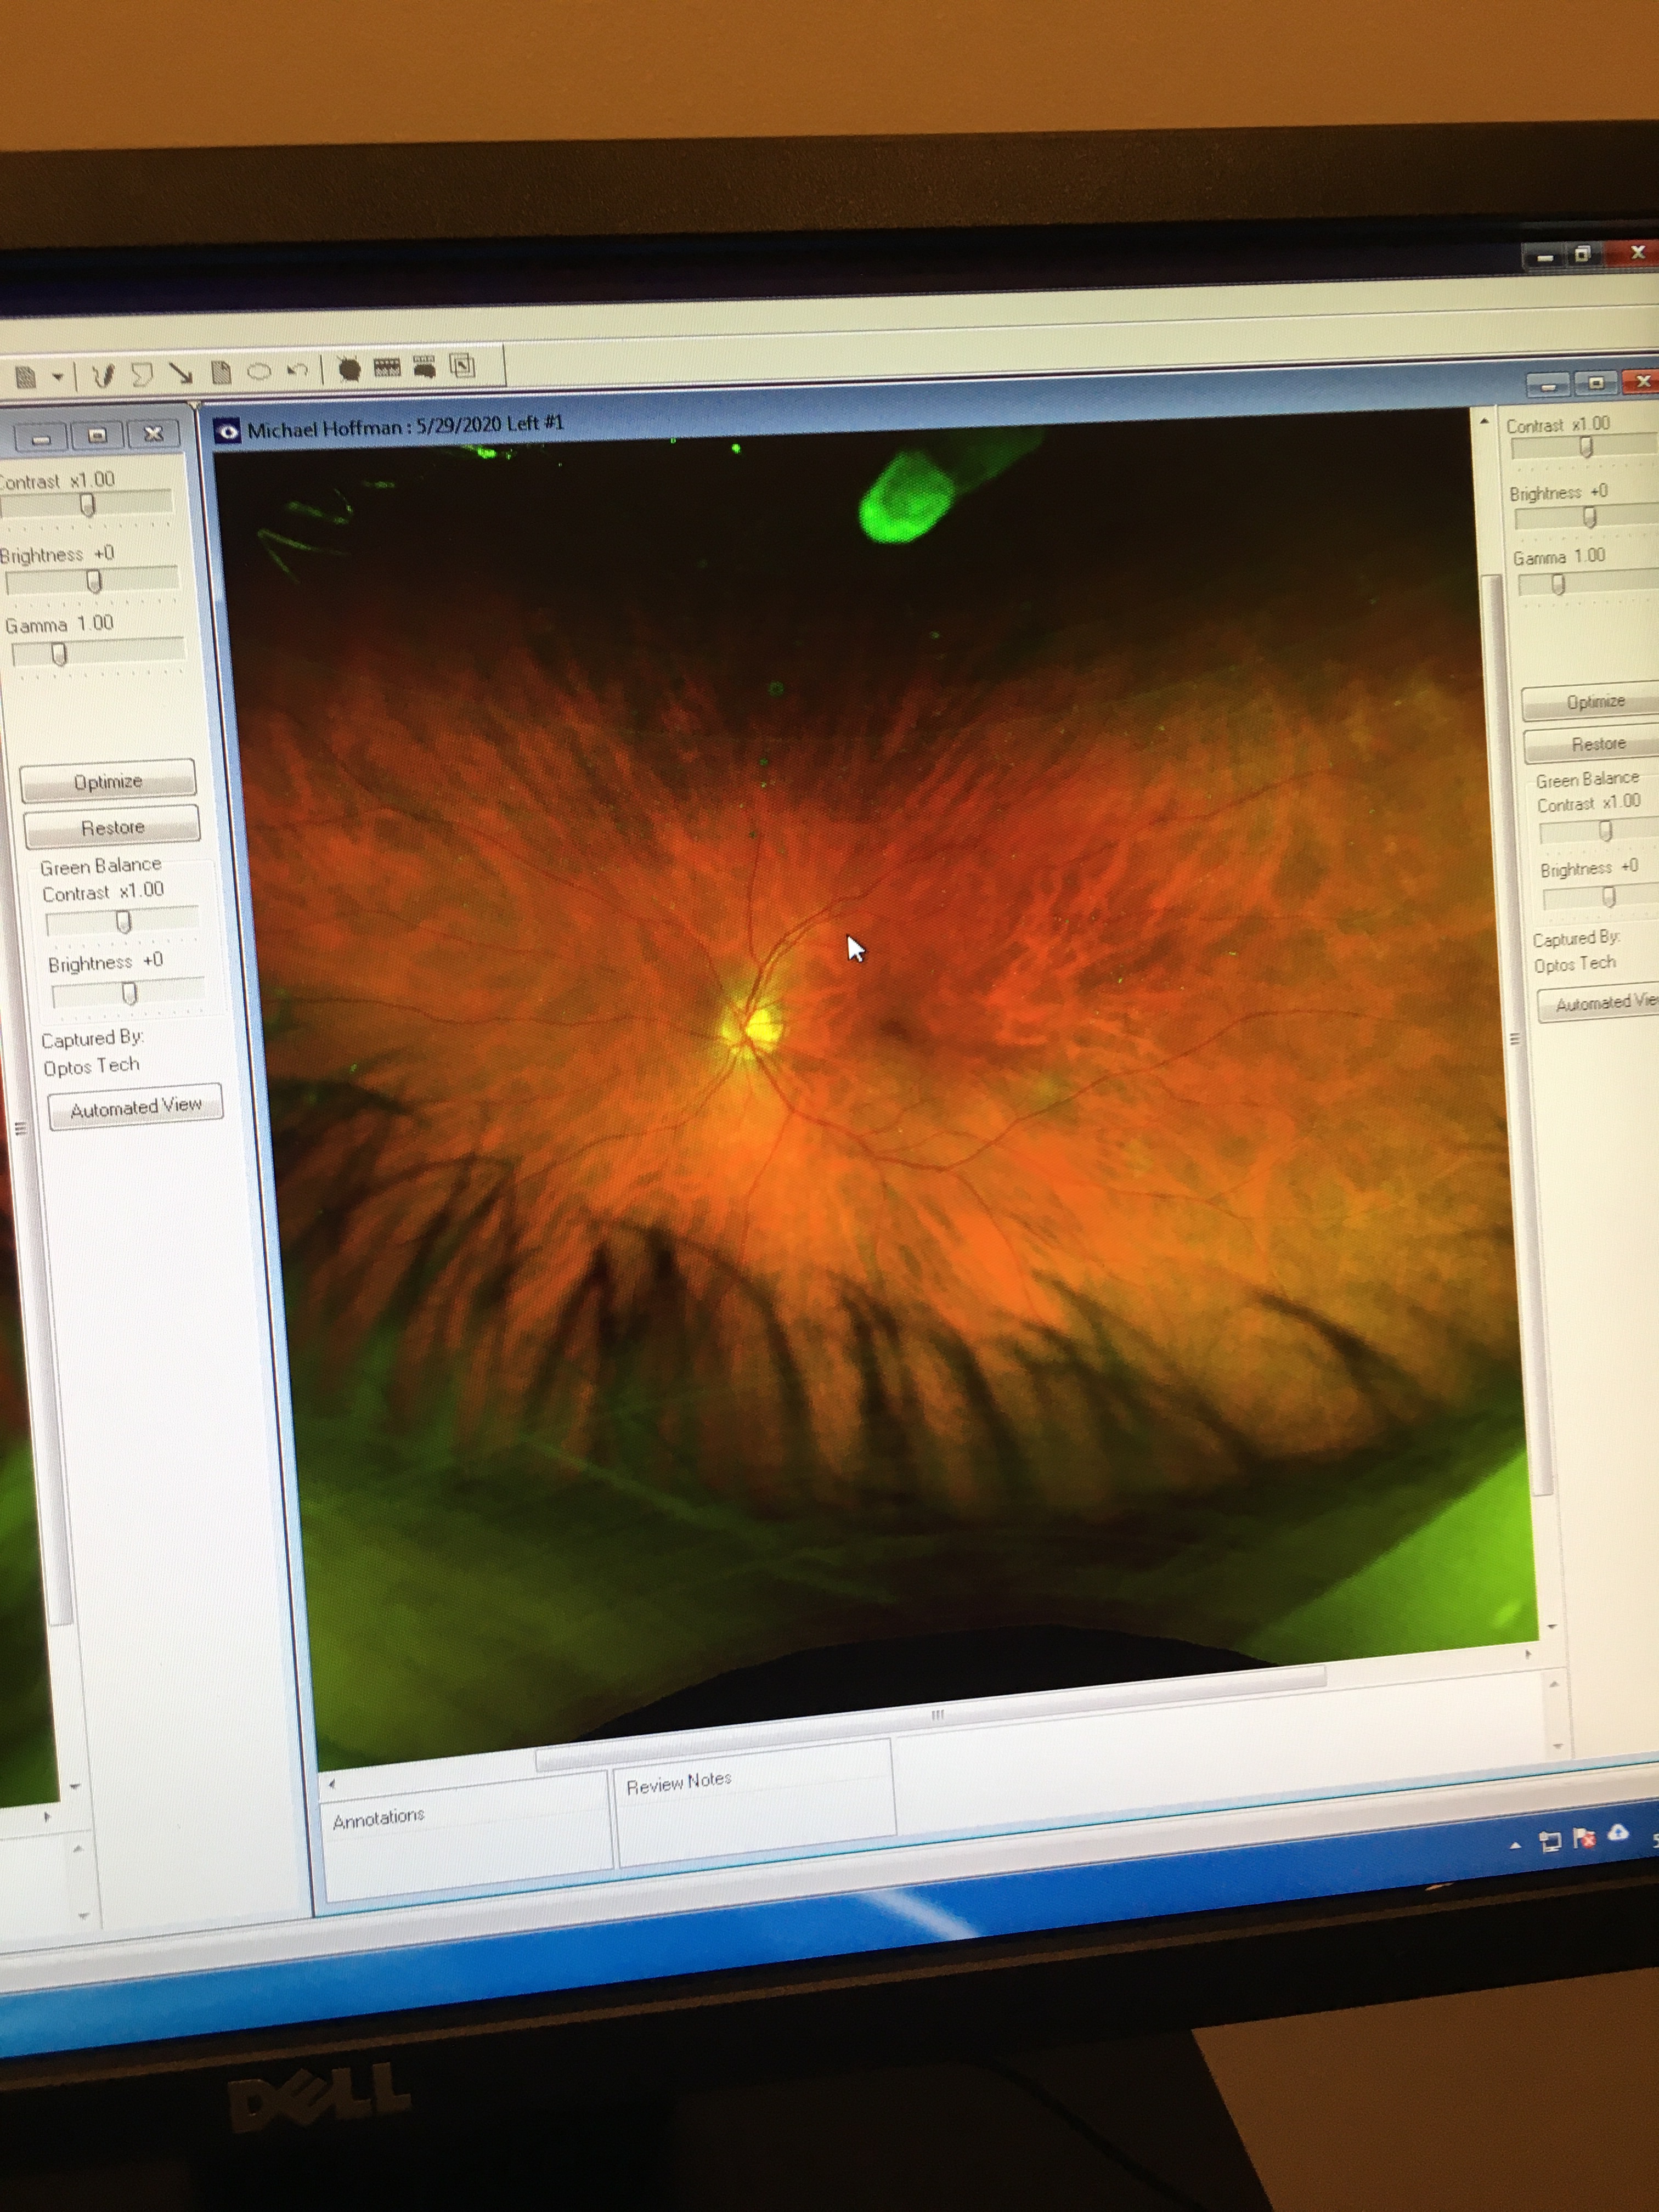Click Green Balance Contrast slider on left
This screenshot has height=2212, width=1659.
(x=123, y=921)
